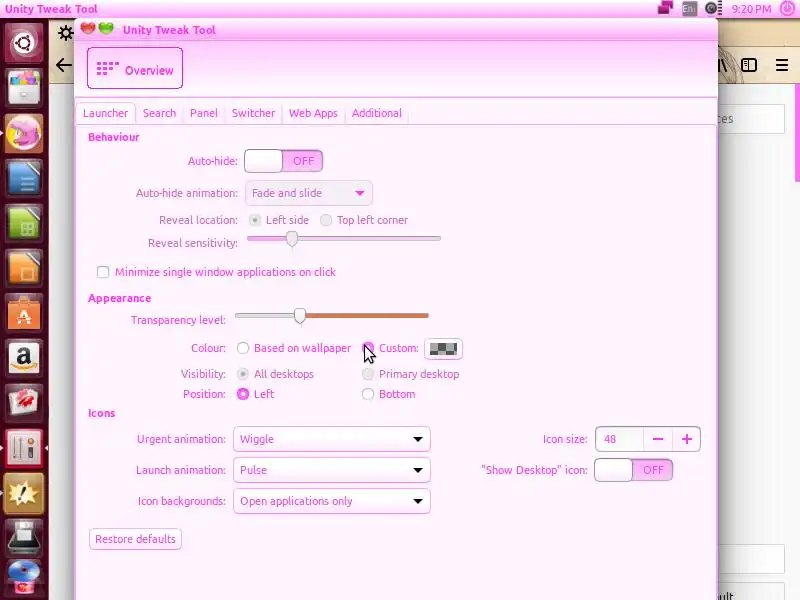Screen dimensions: 800x600
Task: Click the browser window vertical scrollbar
Action: [797, 133]
